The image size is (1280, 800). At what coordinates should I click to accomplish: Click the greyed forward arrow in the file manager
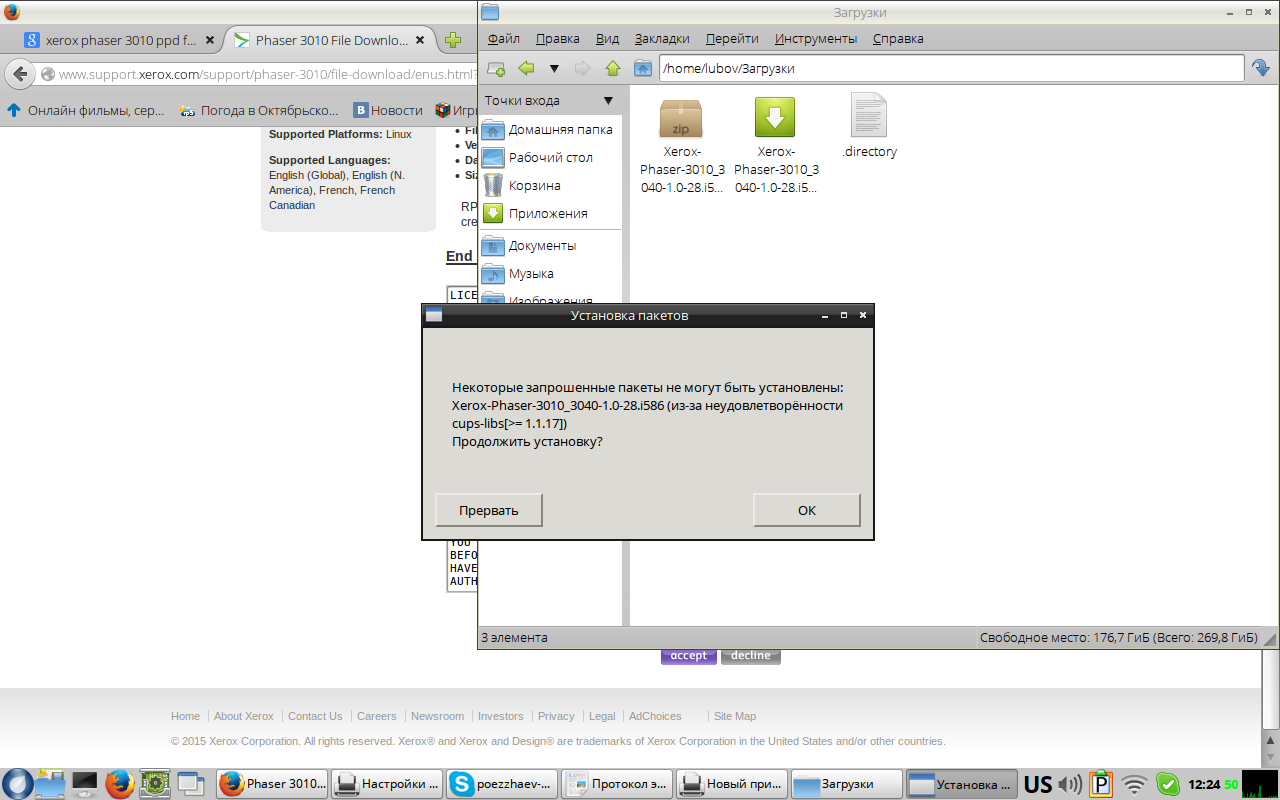[x=583, y=68]
